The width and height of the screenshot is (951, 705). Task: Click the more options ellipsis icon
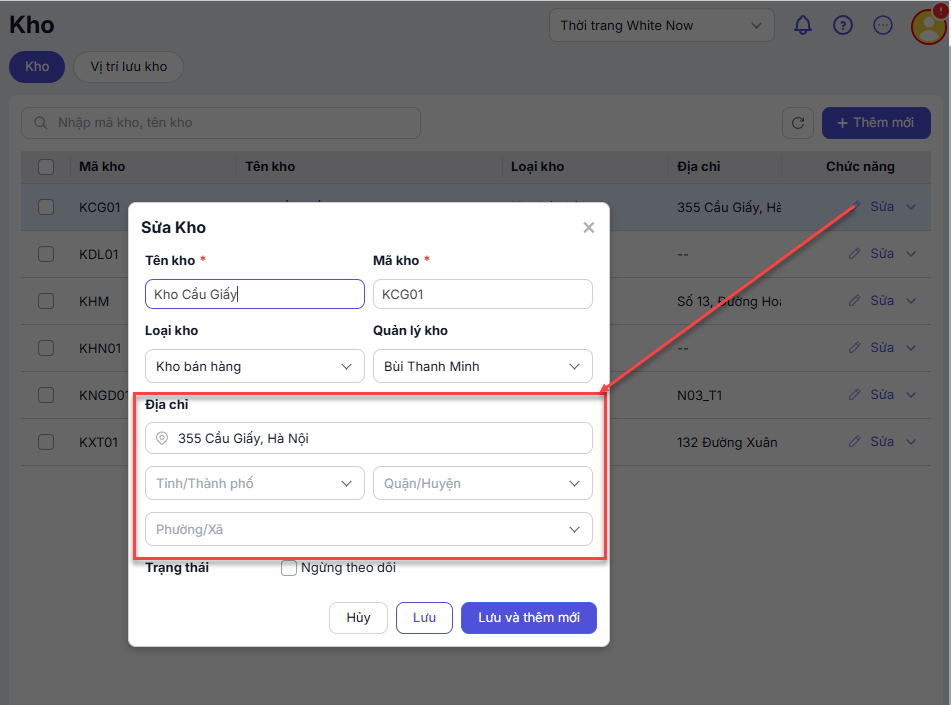(883, 26)
